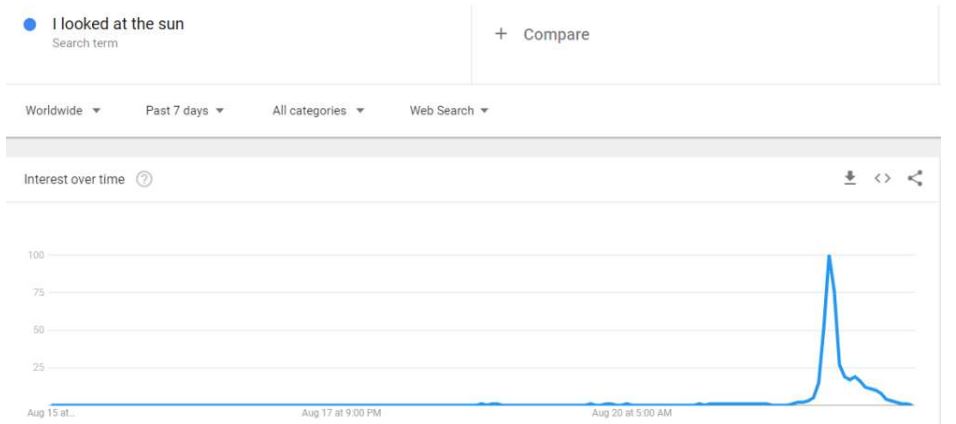
Task: Click the 100 value on the y-axis
Action: (x=39, y=255)
